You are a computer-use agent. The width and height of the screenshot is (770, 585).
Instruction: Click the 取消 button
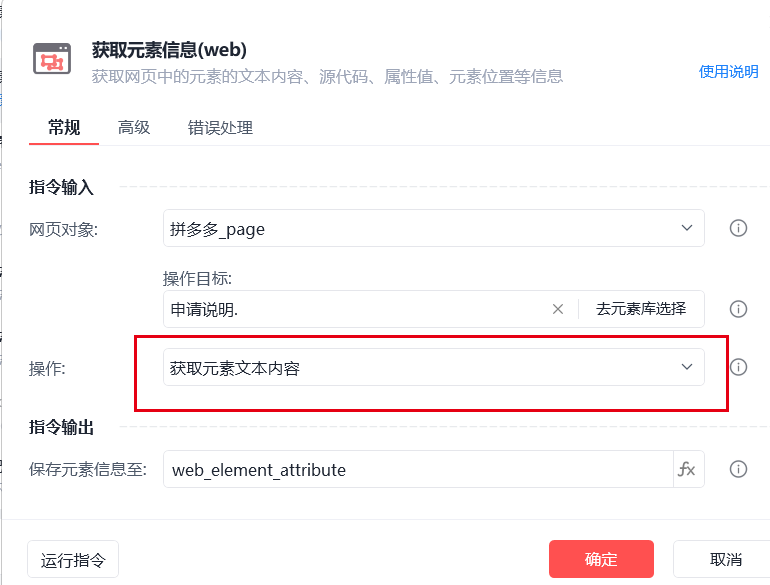click(x=725, y=559)
